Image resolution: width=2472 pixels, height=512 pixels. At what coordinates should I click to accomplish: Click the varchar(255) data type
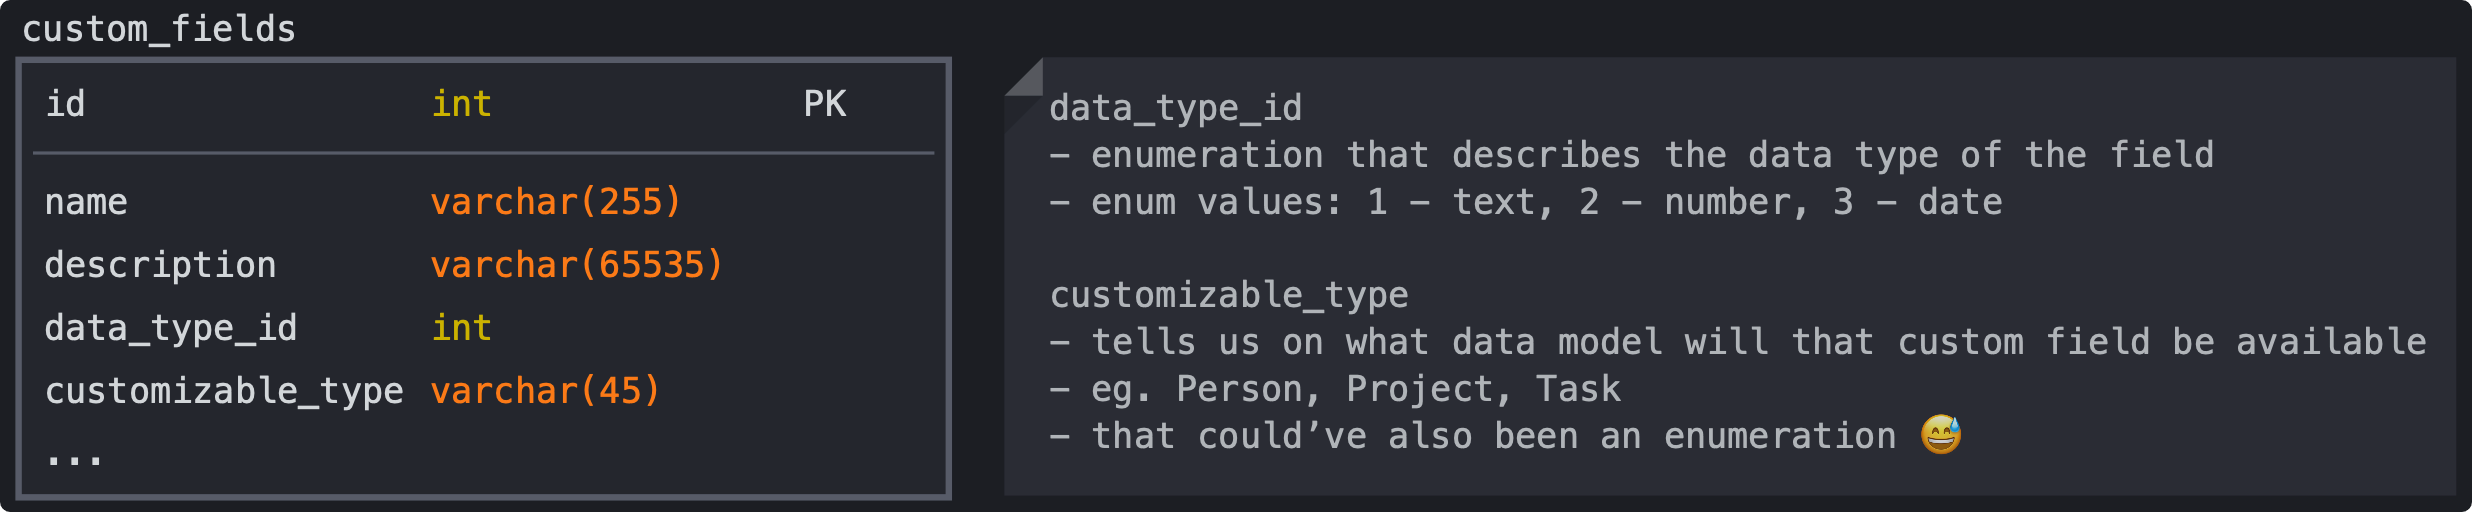tap(556, 202)
